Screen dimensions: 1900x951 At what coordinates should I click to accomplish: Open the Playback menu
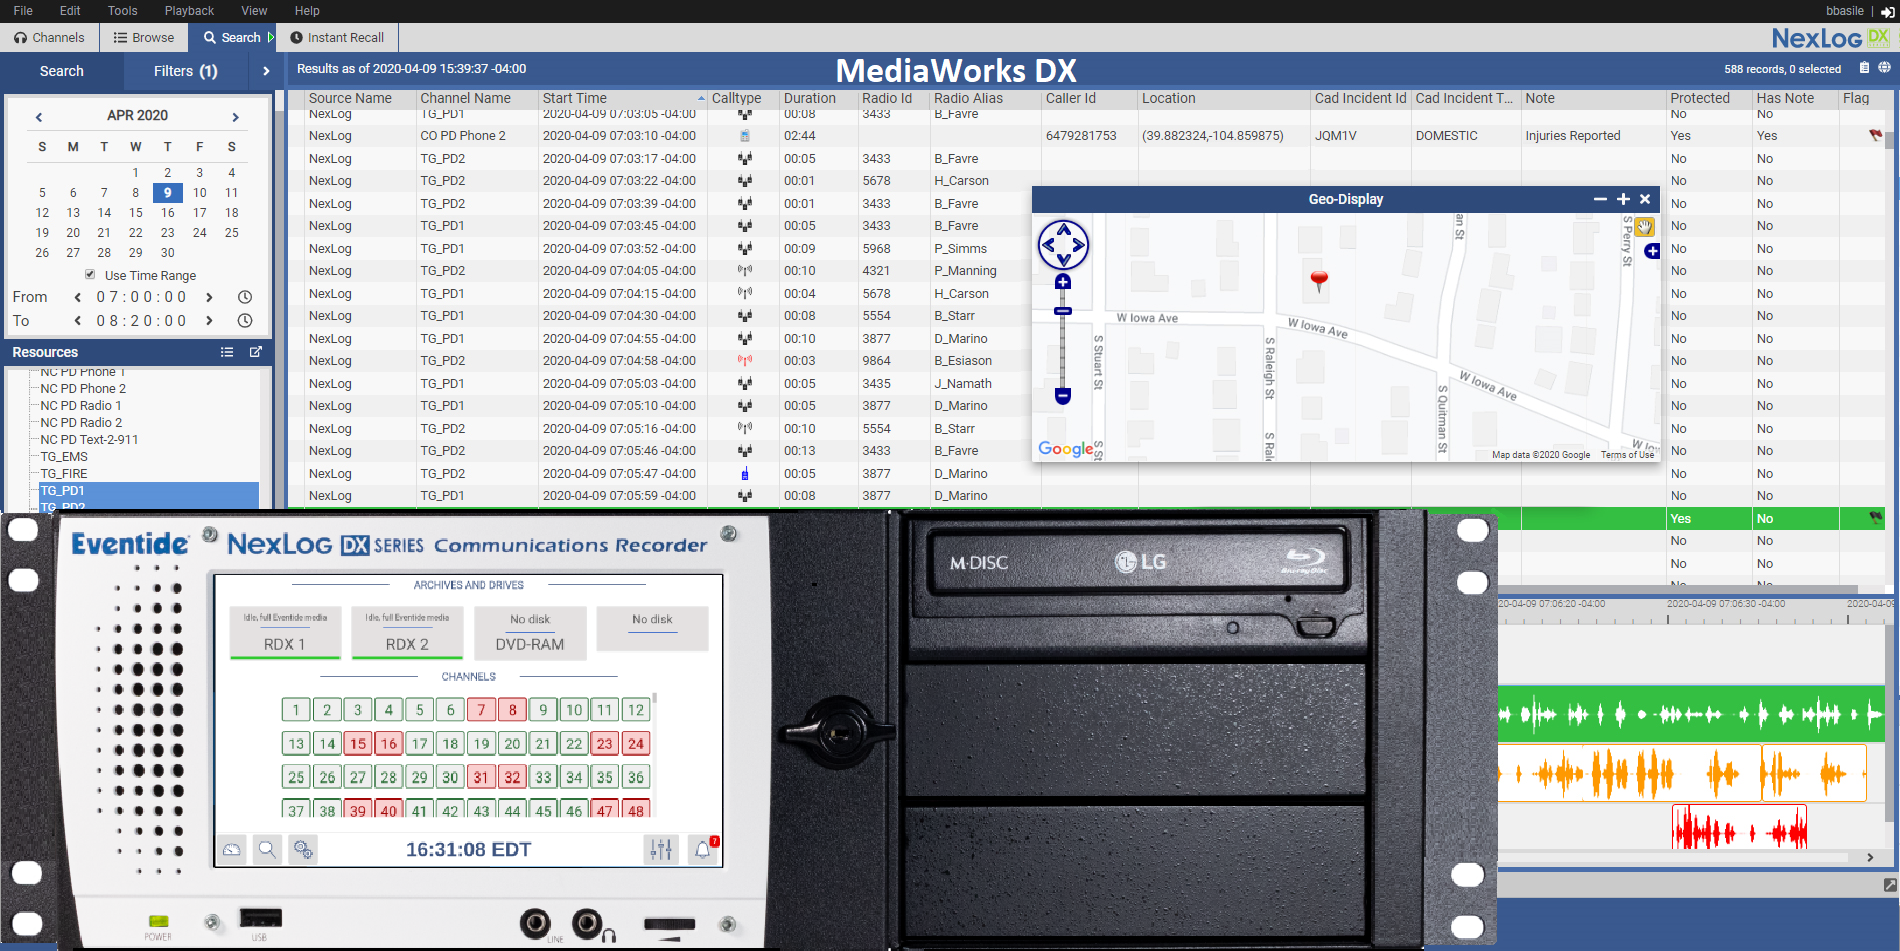189,11
